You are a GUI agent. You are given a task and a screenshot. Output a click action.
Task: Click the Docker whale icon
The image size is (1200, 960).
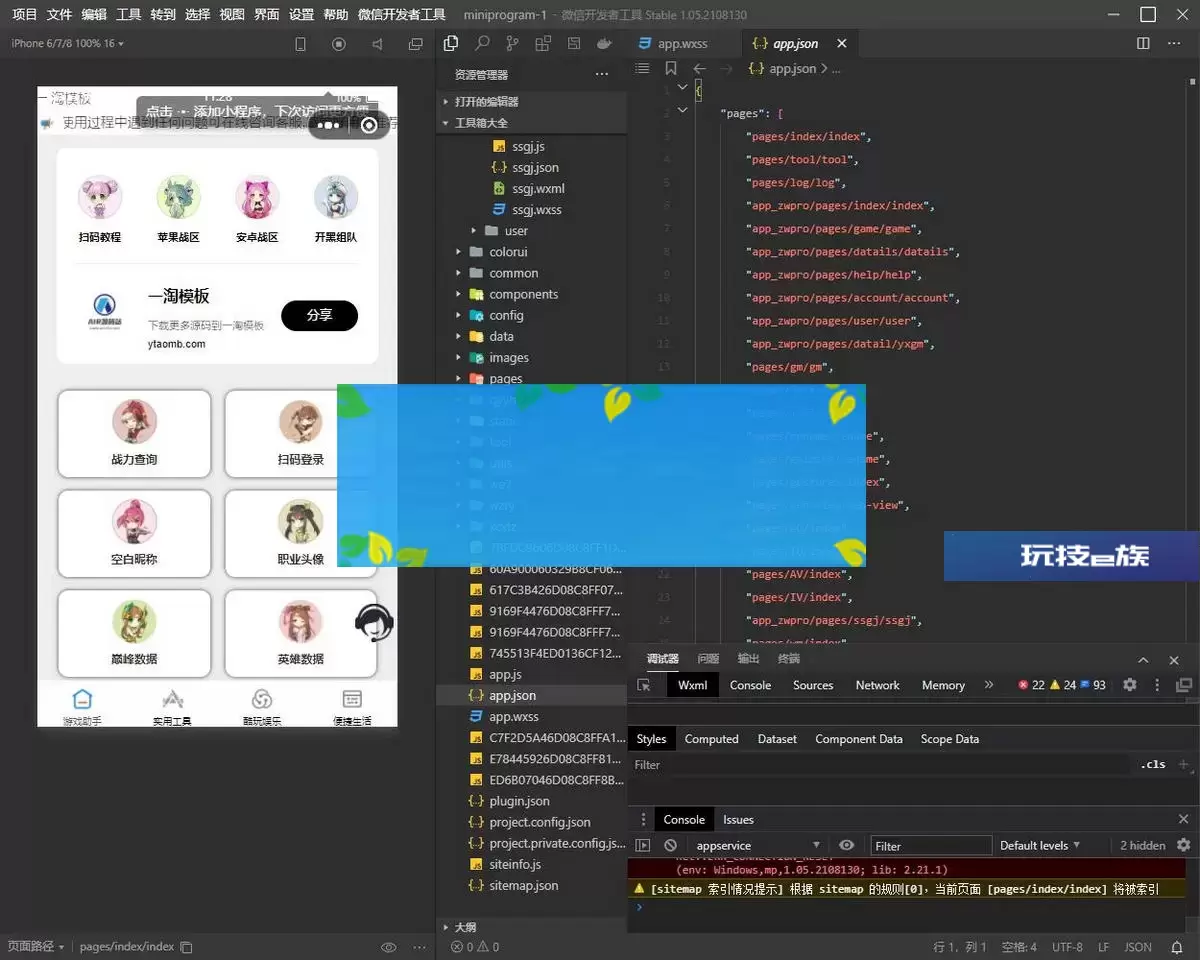tap(604, 44)
